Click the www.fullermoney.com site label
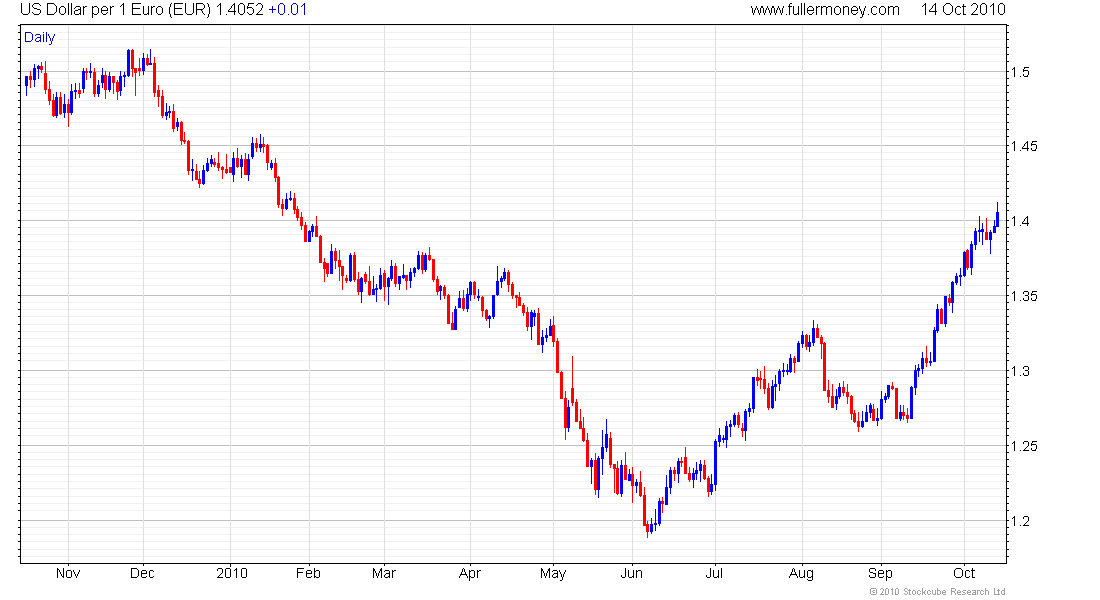This screenshot has height=600, width=1100. pyautogui.click(x=824, y=10)
